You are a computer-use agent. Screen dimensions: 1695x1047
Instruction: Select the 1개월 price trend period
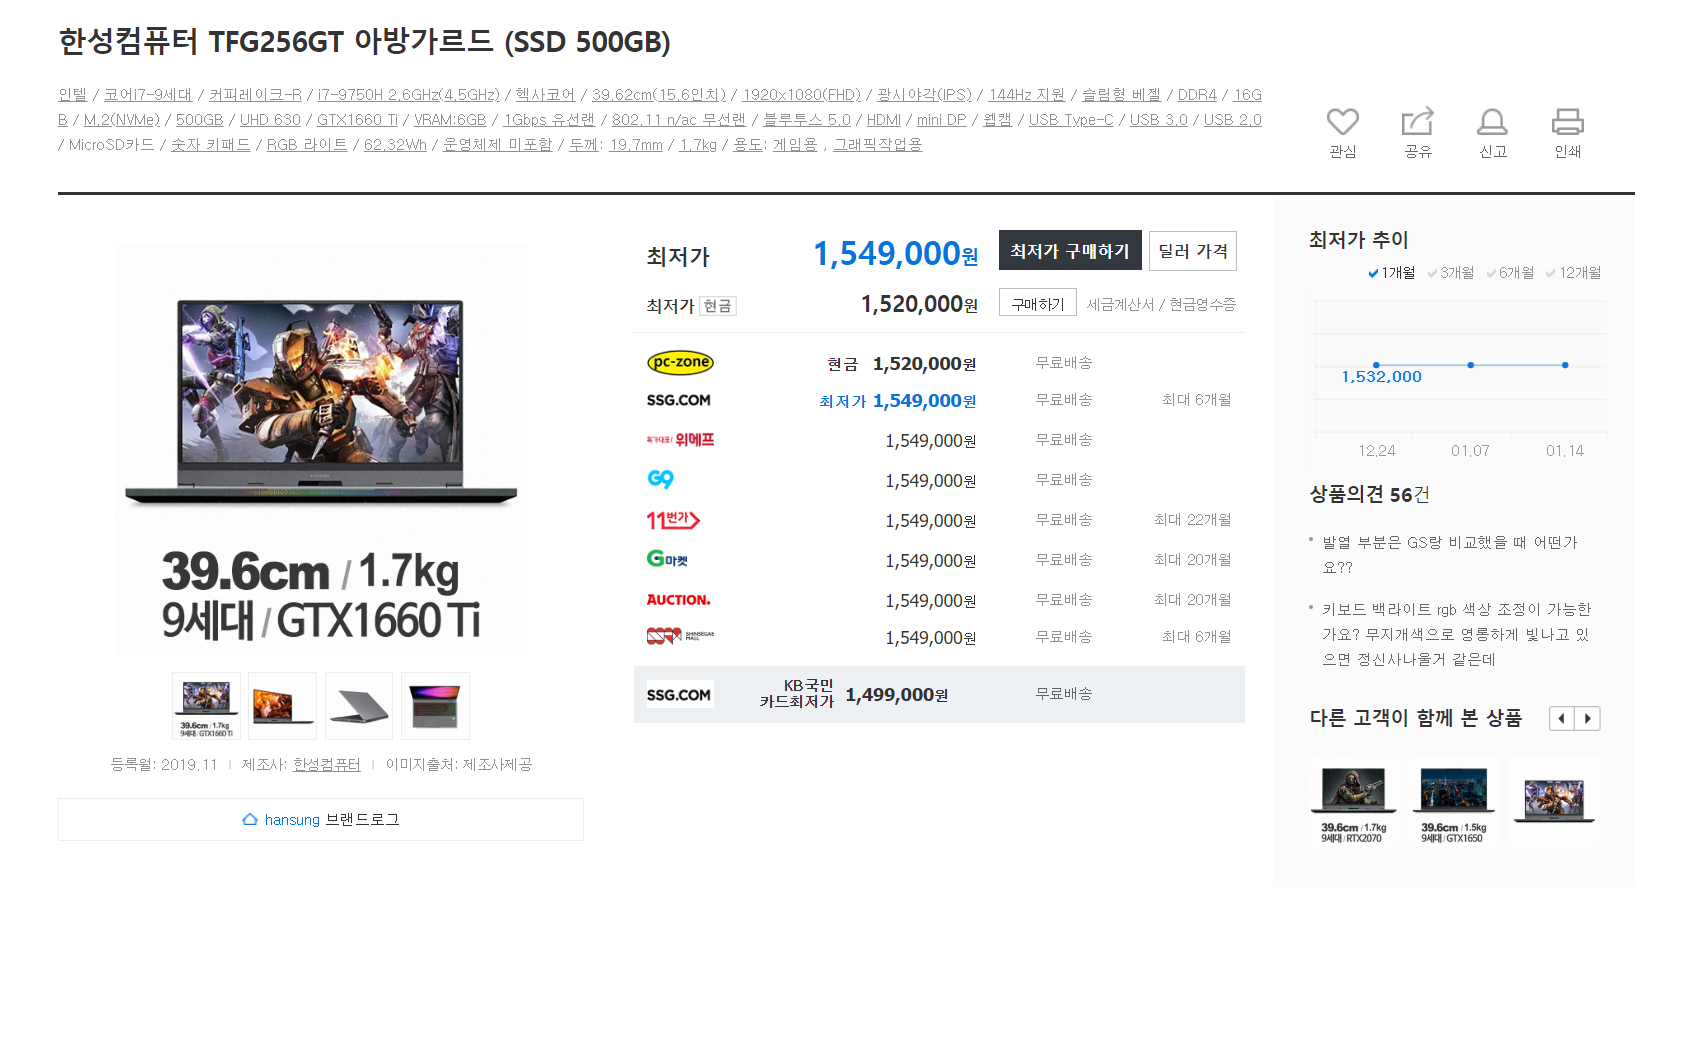point(1391,273)
